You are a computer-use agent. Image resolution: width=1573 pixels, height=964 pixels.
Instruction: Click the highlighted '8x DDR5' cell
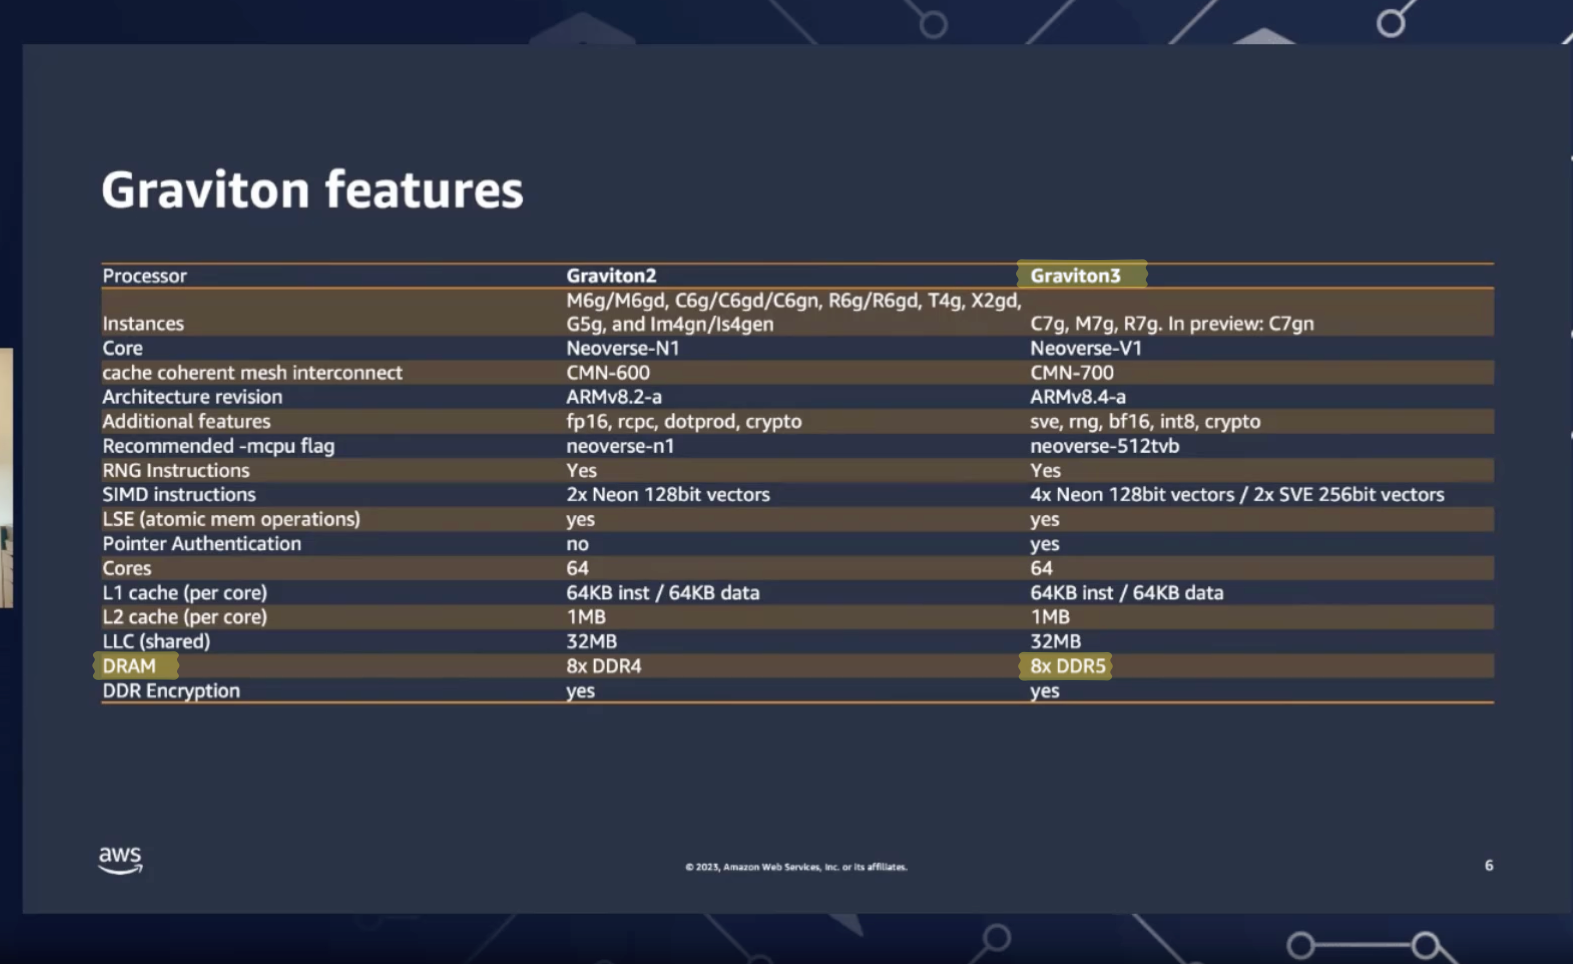coord(1068,666)
